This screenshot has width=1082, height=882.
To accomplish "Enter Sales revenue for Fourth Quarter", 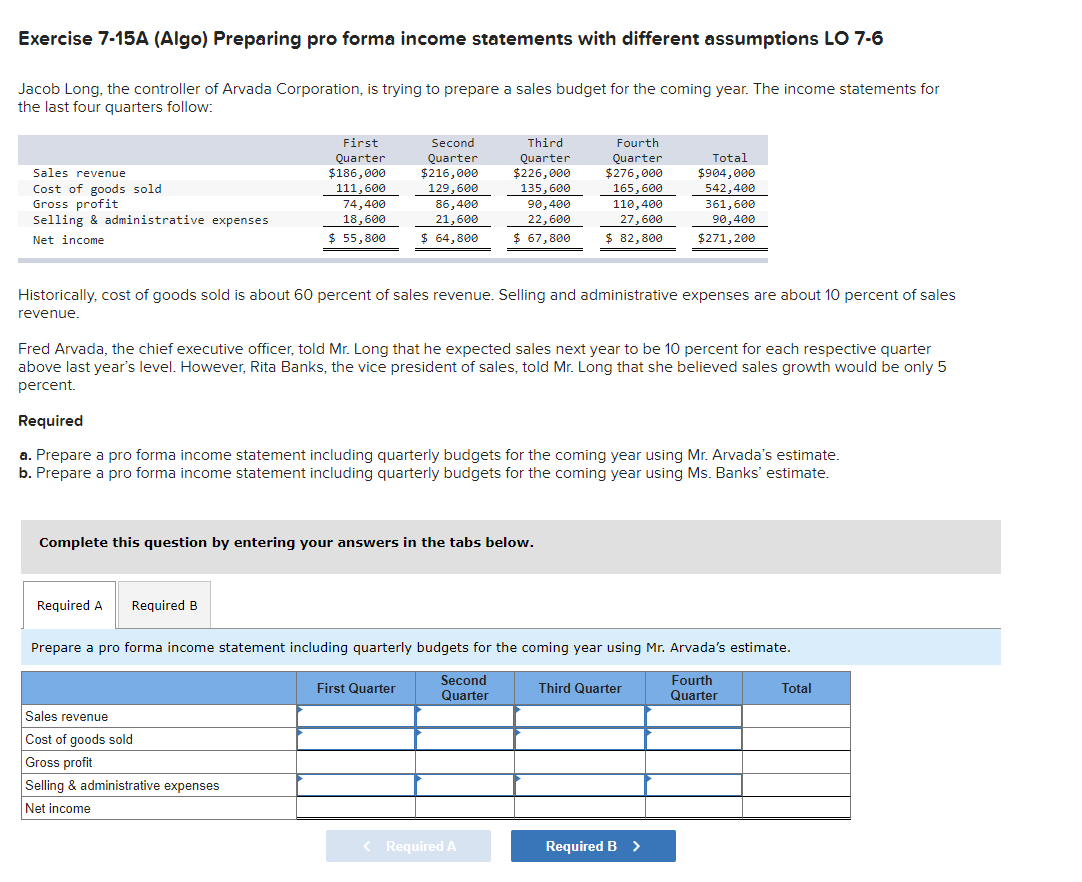I will 693,715.
